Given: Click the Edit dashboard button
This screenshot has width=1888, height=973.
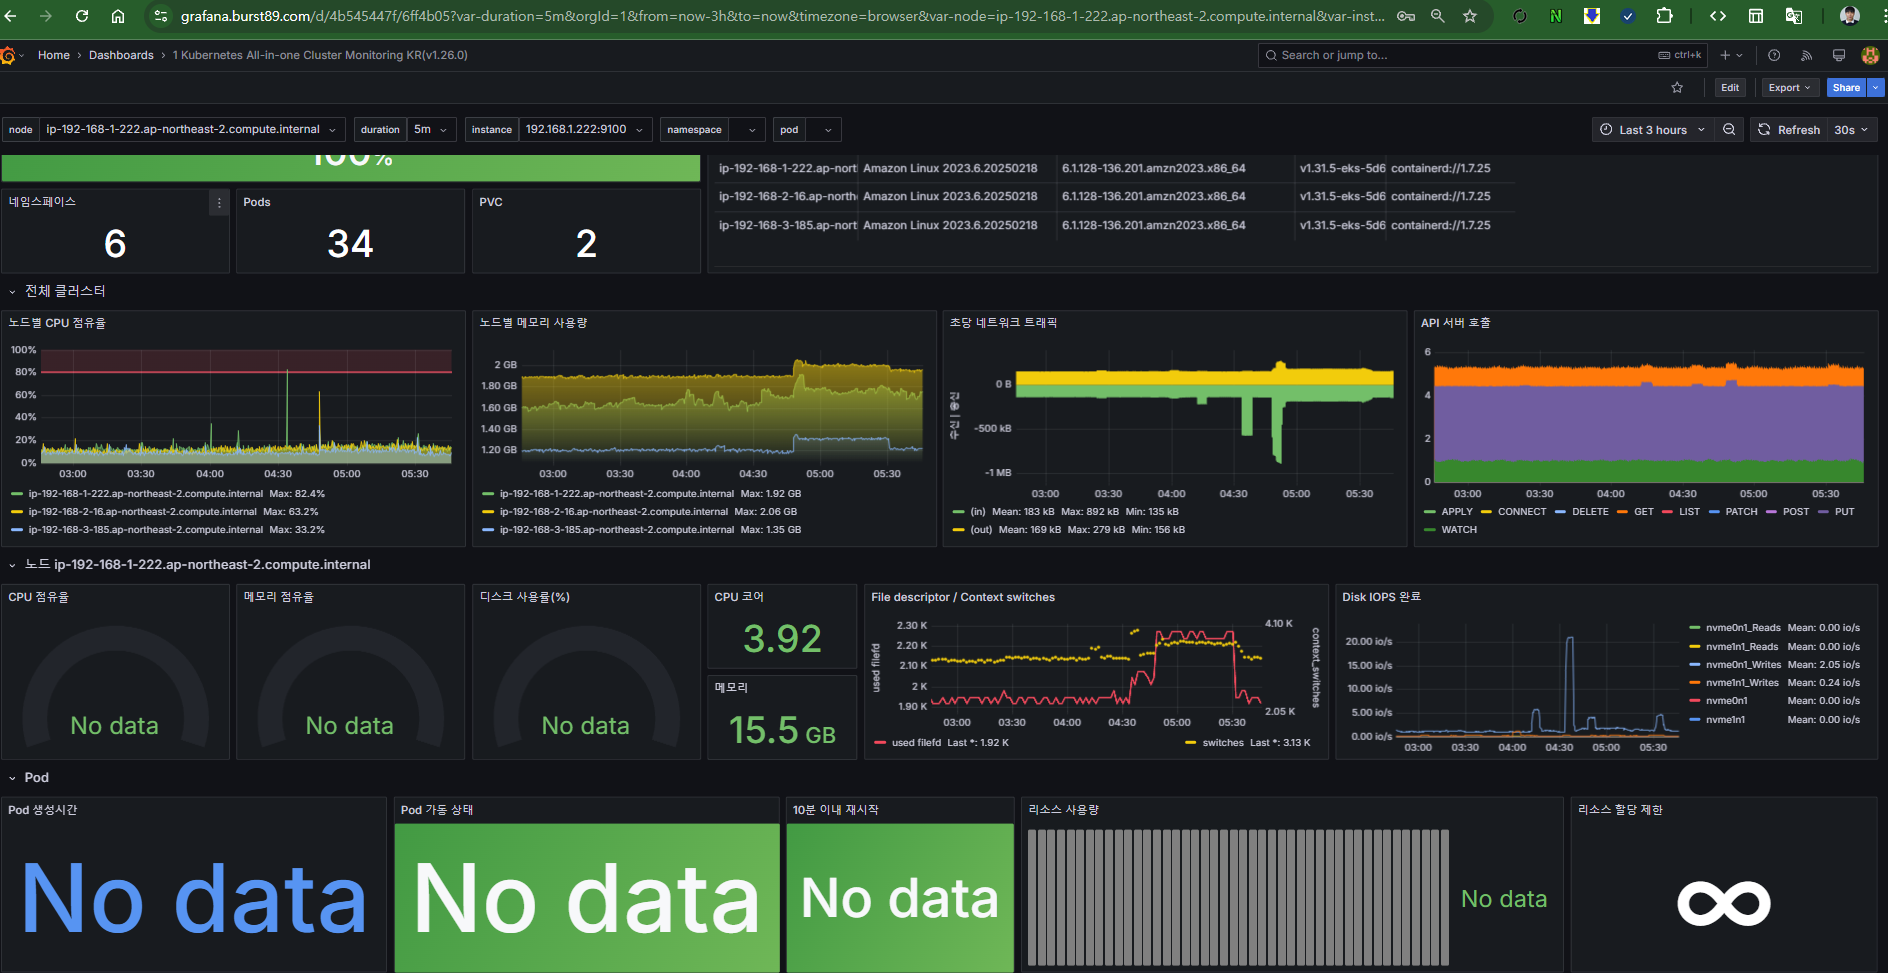Looking at the screenshot, I should click(x=1730, y=88).
